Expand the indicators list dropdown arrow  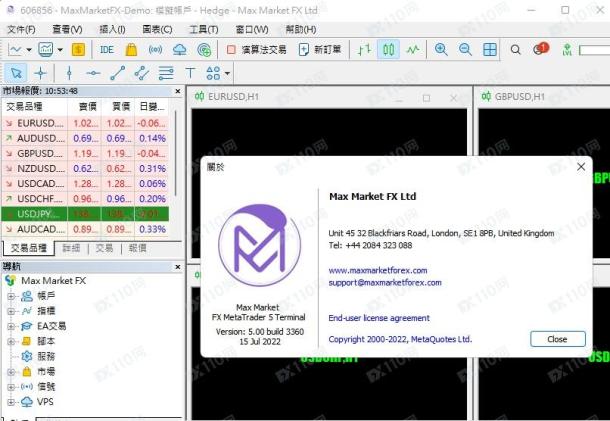coord(60,50)
